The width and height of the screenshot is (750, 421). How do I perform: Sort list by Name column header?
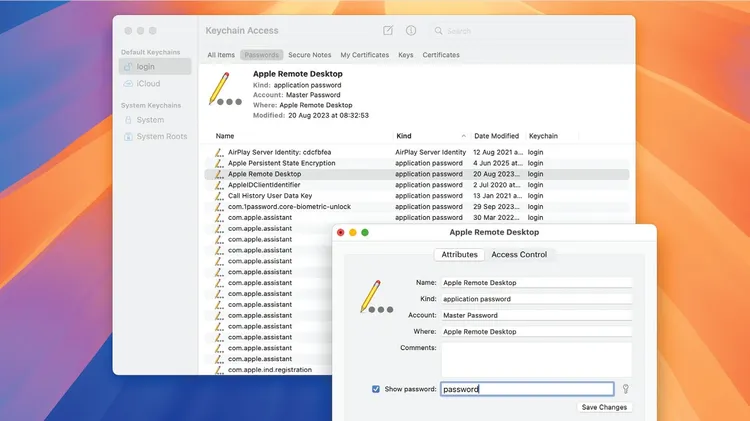pos(225,136)
